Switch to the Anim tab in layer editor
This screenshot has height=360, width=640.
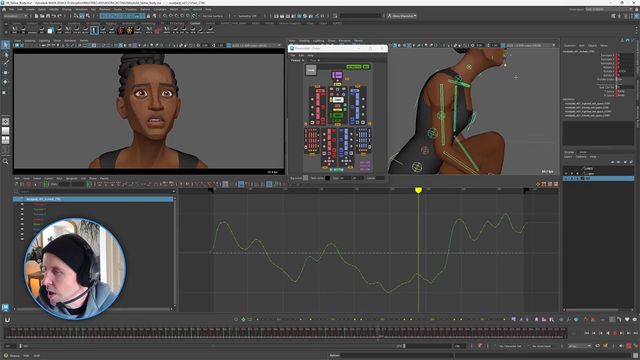(583, 152)
